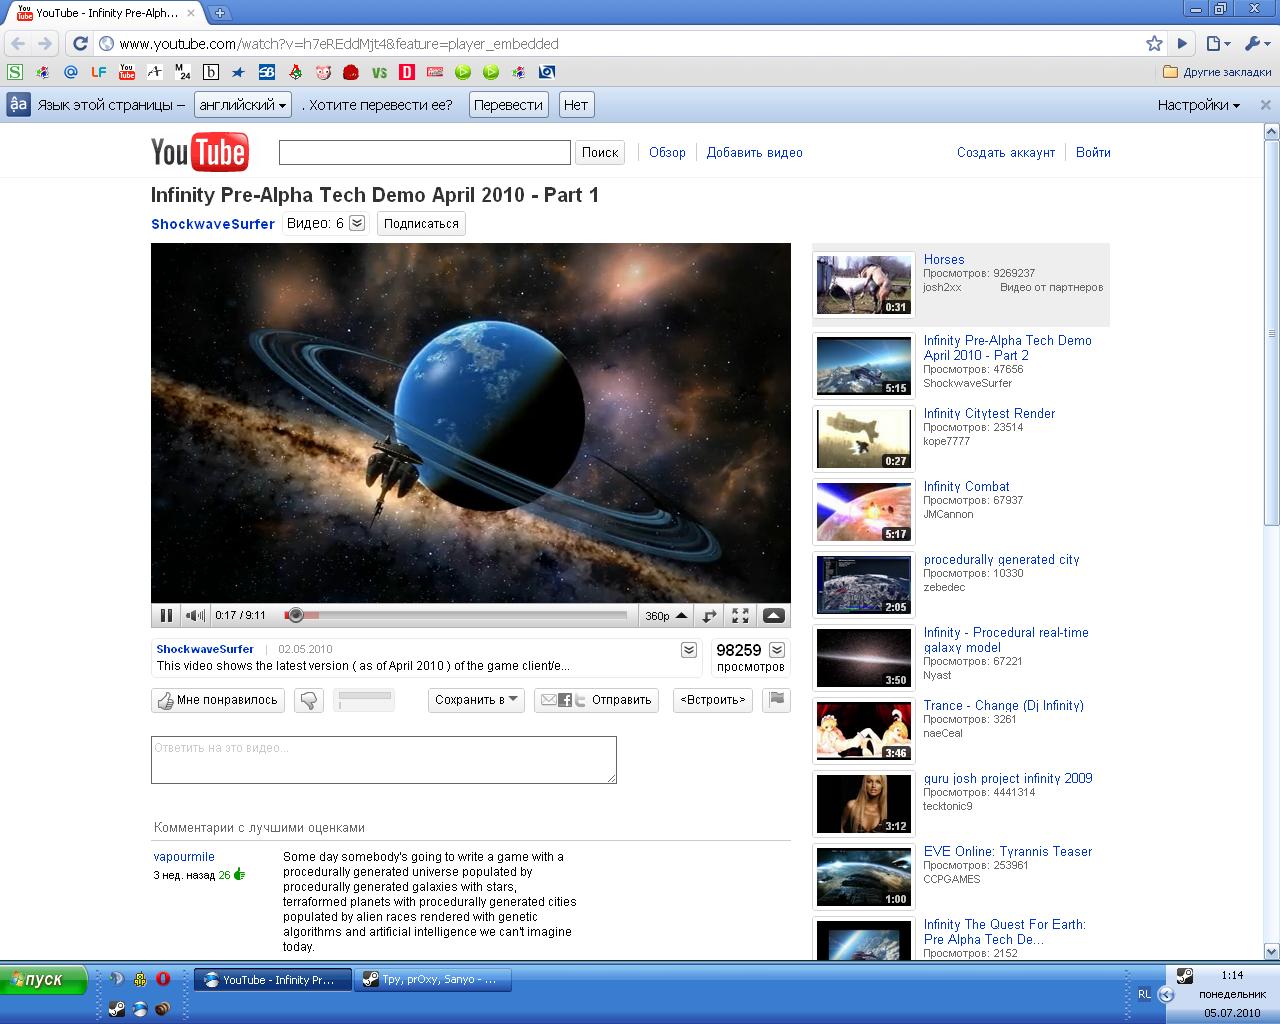This screenshot has width=1280, height=1024.
Task: Close the translate bar with X
Action: tap(1265, 105)
